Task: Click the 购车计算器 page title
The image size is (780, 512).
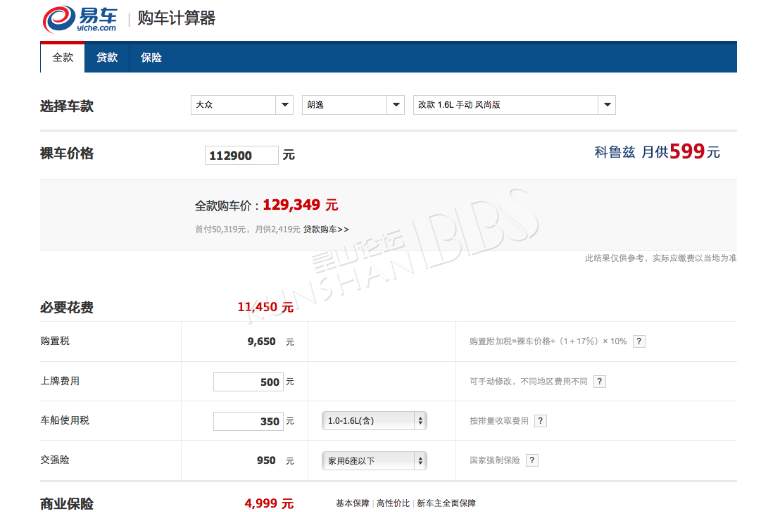Action: (x=177, y=18)
